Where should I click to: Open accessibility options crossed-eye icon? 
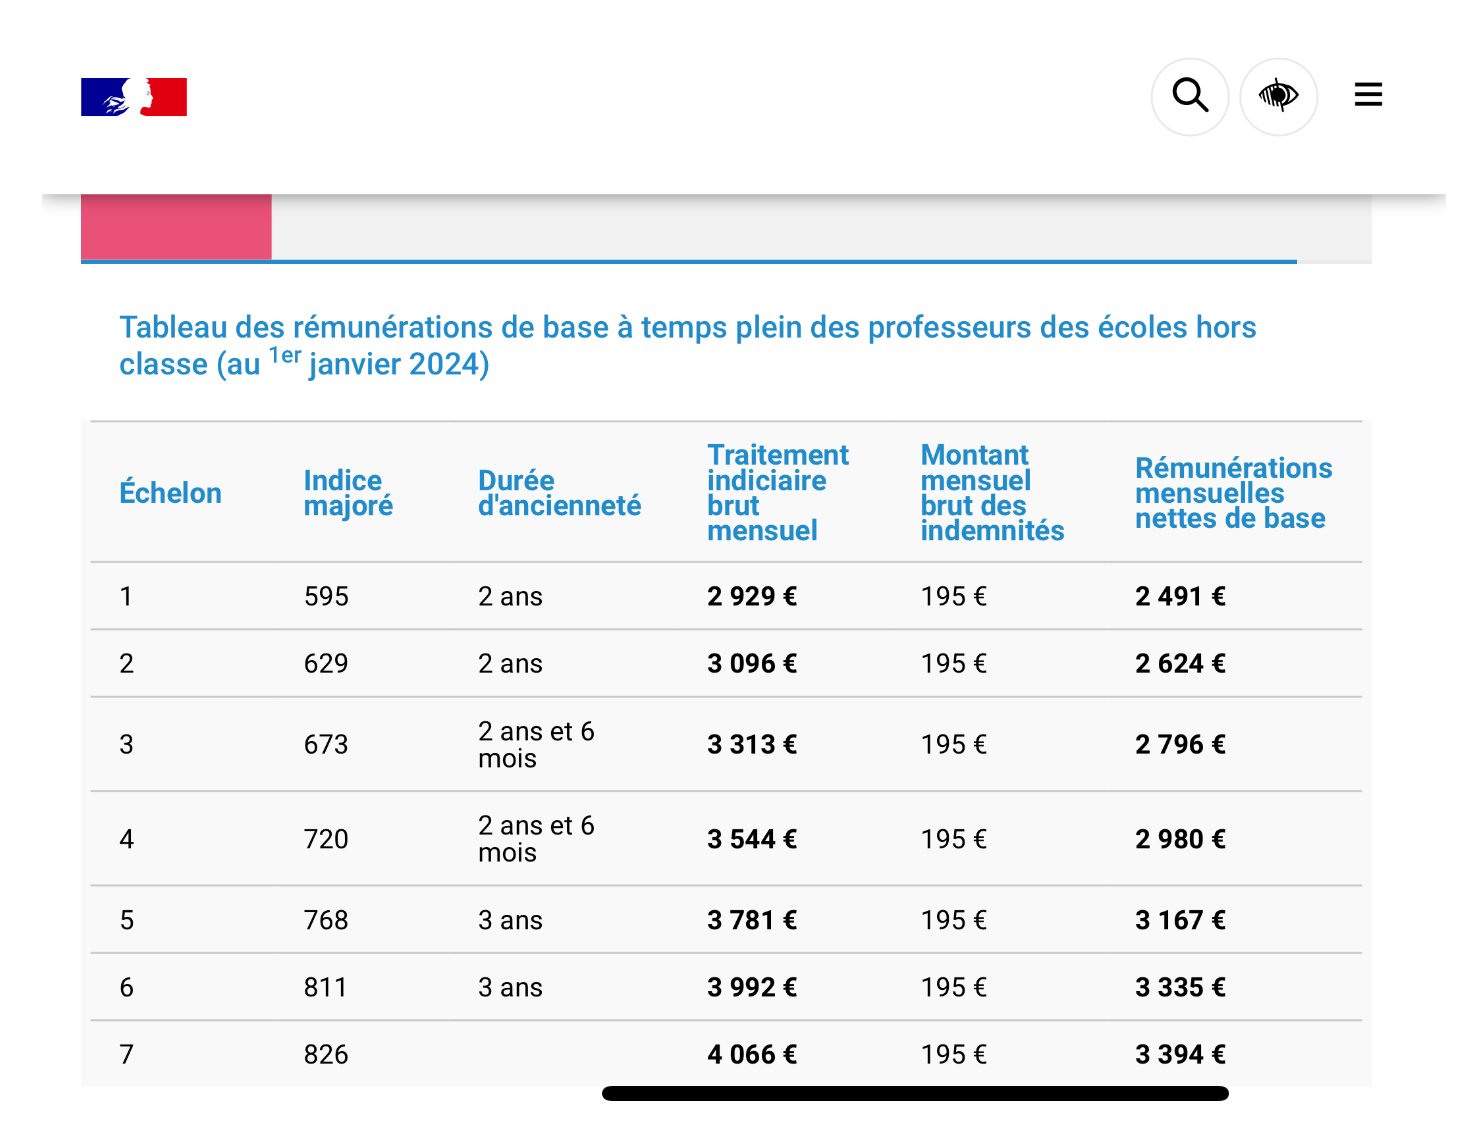(1278, 96)
